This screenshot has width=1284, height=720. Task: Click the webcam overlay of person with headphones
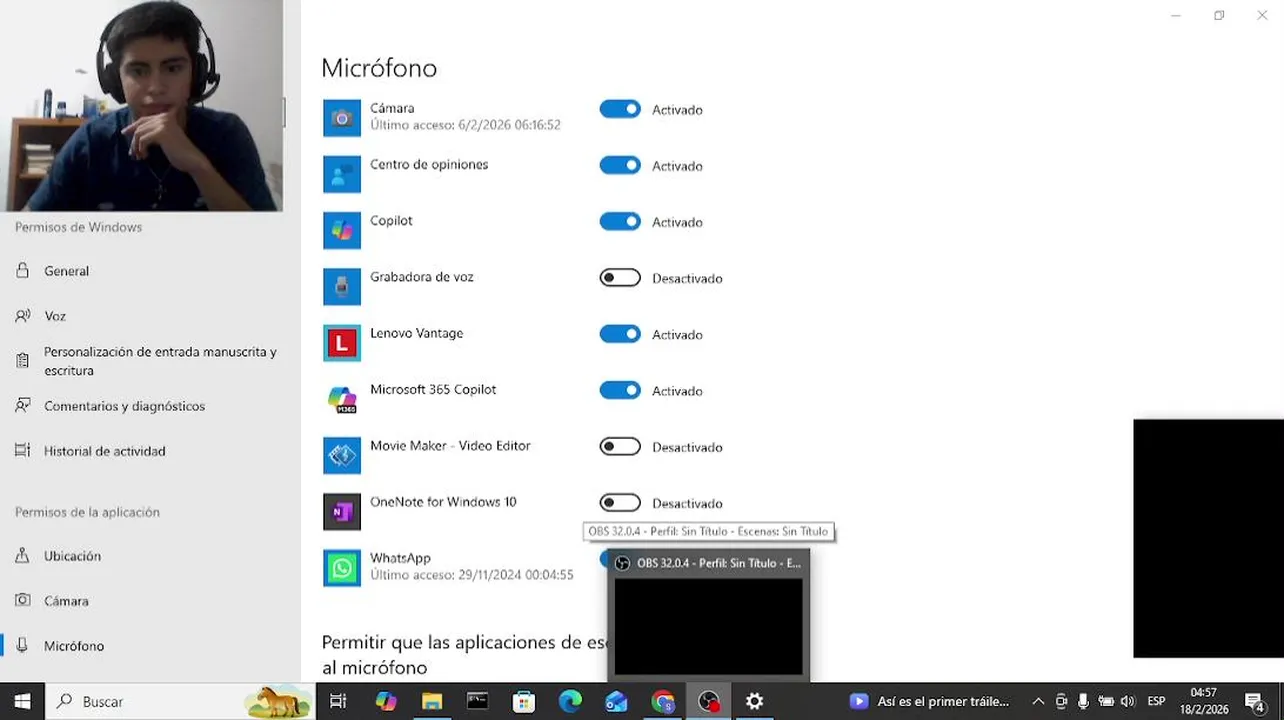click(x=142, y=105)
